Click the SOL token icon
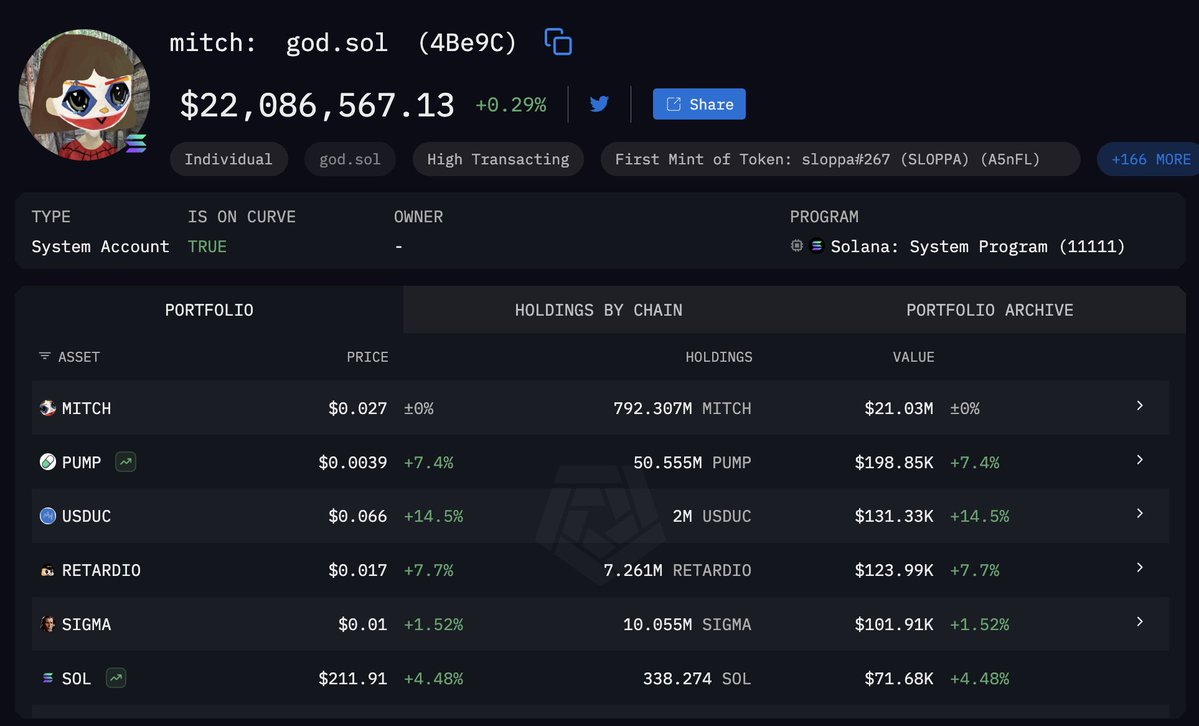The height and width of the screenshot is (726, 1199). (47, 678)
